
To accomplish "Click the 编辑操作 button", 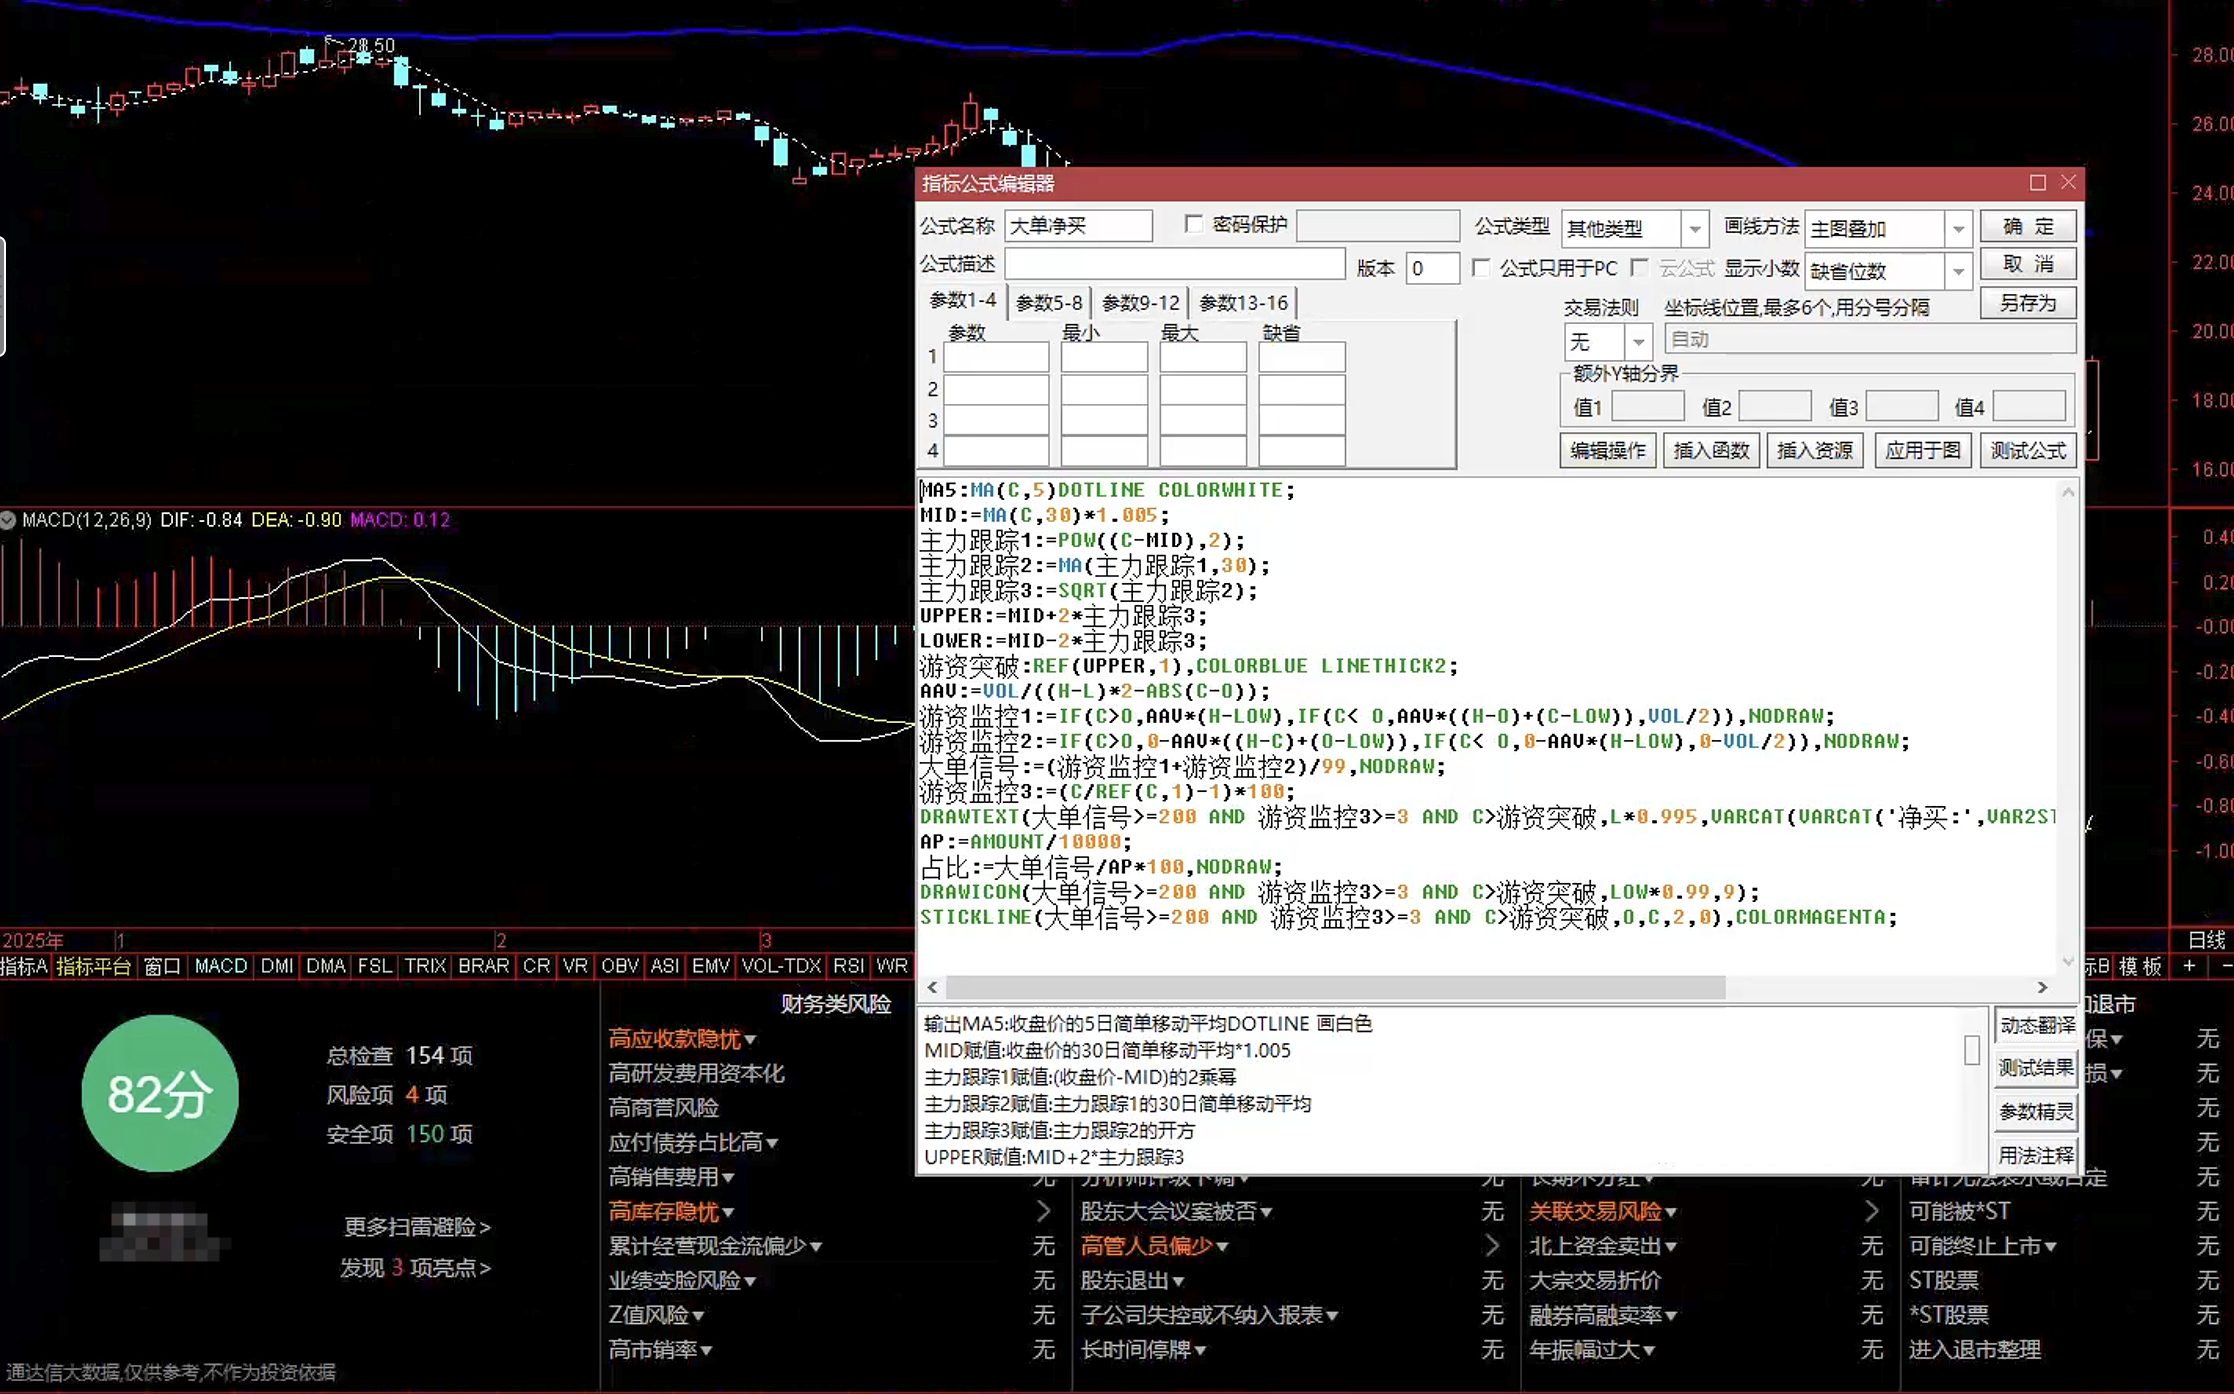I will [1608, 450].
